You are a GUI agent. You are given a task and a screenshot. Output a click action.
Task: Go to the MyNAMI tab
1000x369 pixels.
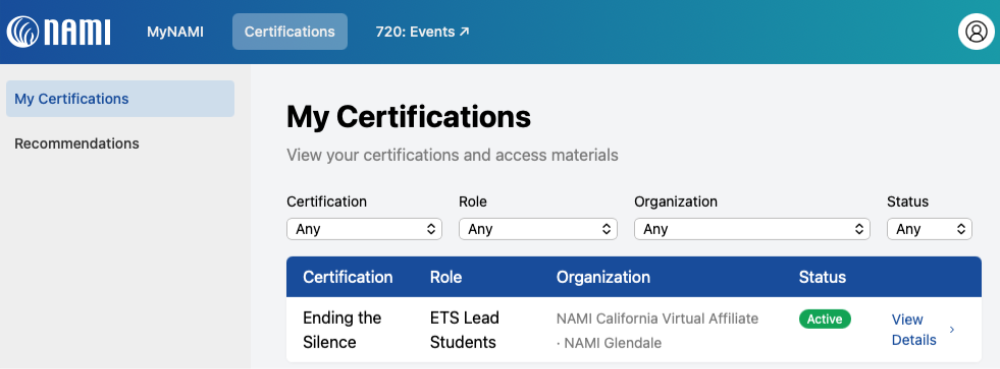click(175, 31)
